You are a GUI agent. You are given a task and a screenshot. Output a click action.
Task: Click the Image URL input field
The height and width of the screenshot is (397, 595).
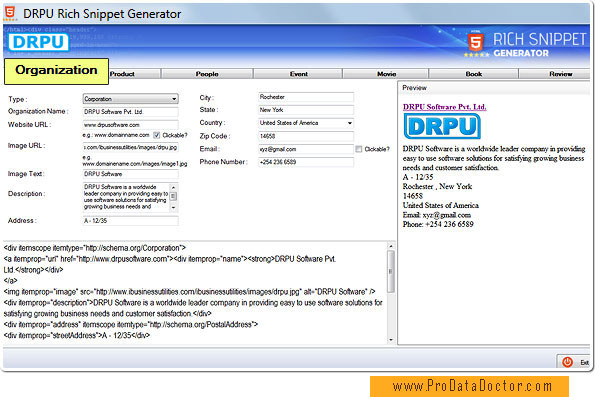131,147
